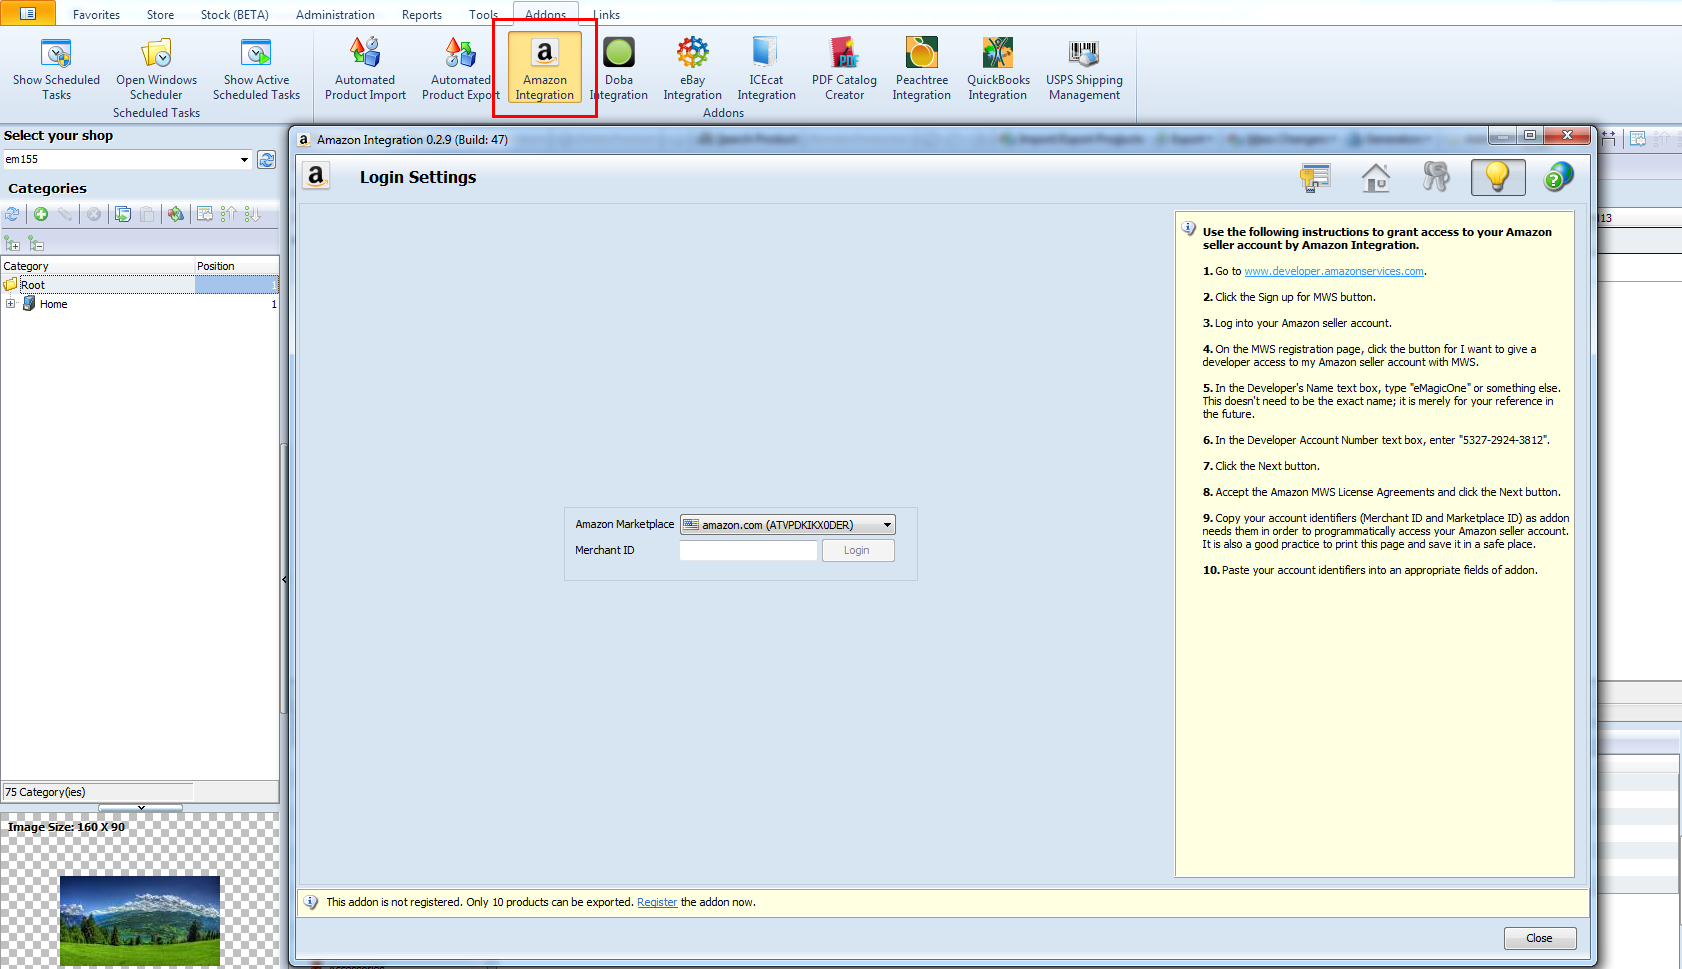Refresh the categories list

12,214
